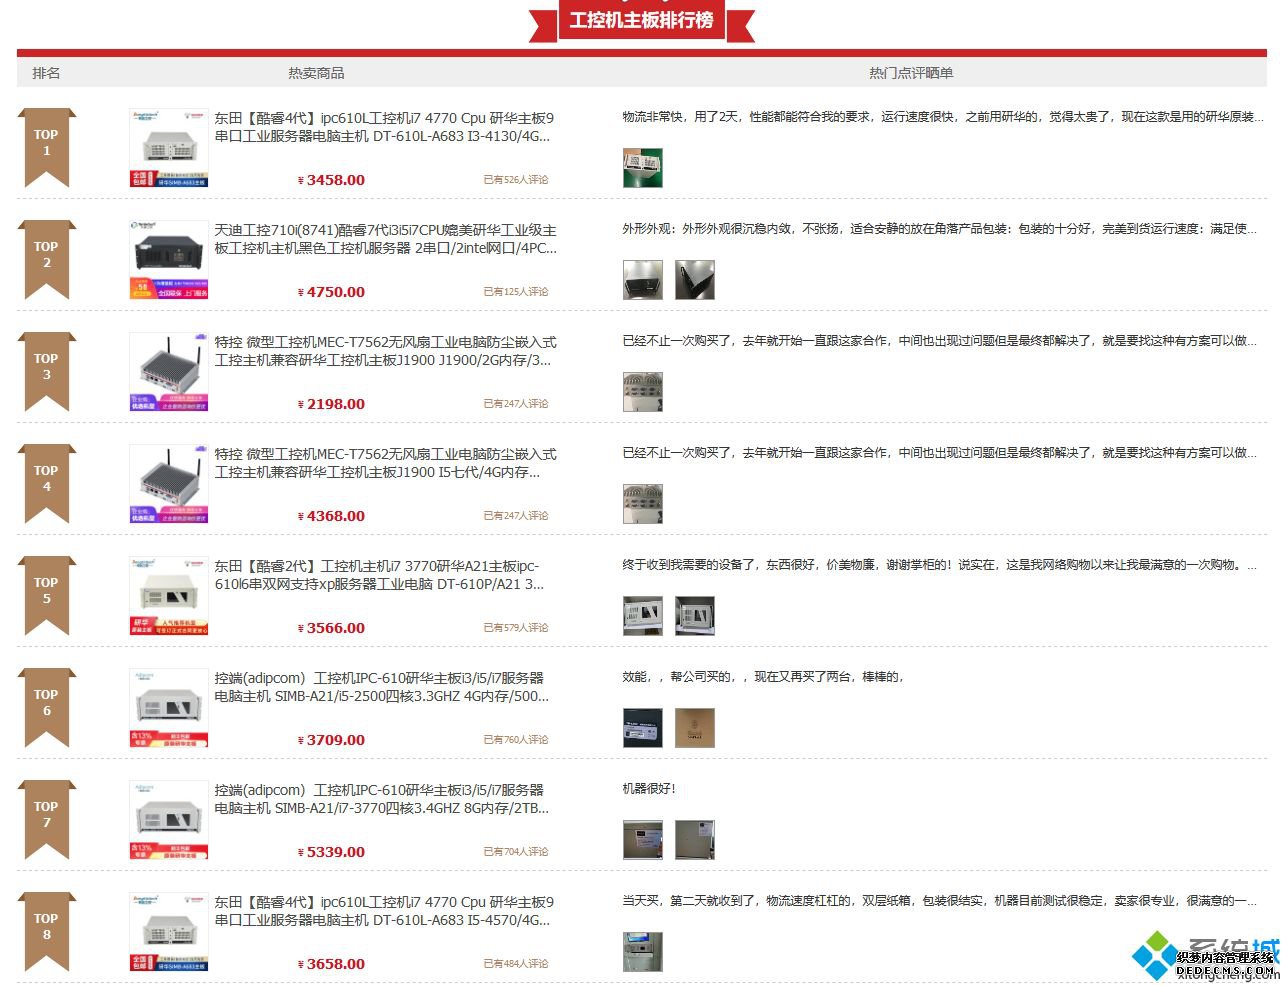Viewport: 1285px width, 985px height.
Task: Enlarge second TOP 5 review photo
Action: pyautogui.click(x=695, y=616)
